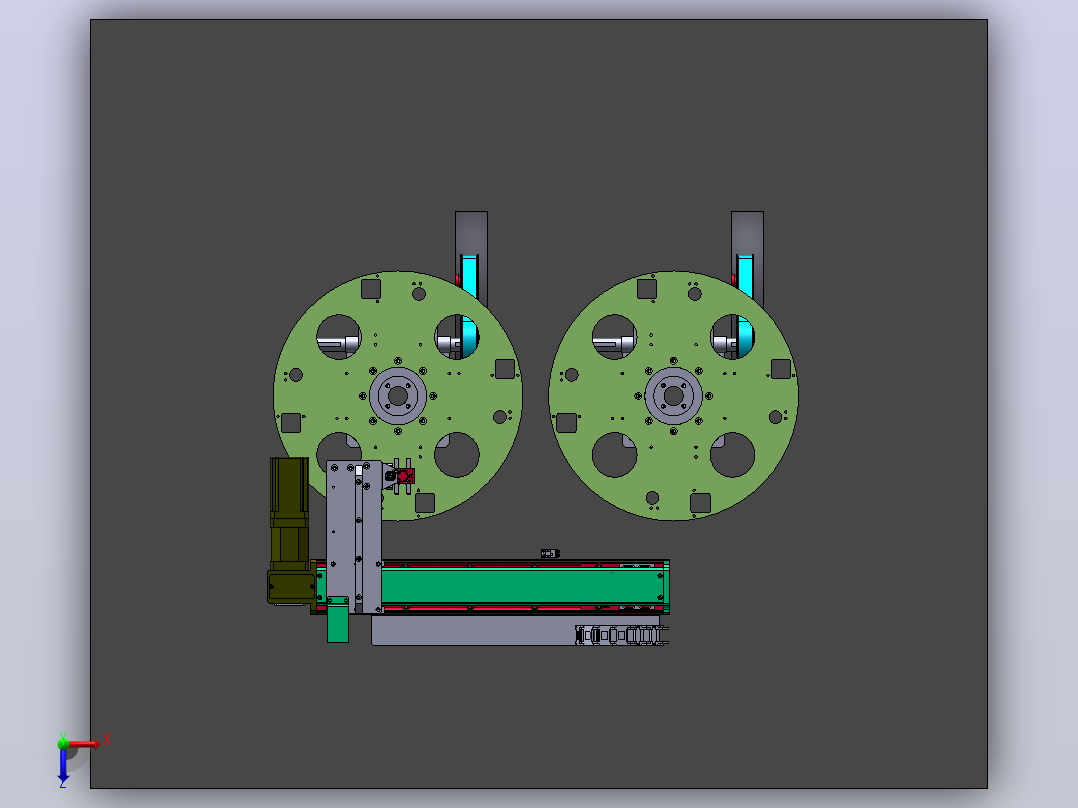
Task: Click the lower-right round hole of the right disc
Action: tap(732, 455)
